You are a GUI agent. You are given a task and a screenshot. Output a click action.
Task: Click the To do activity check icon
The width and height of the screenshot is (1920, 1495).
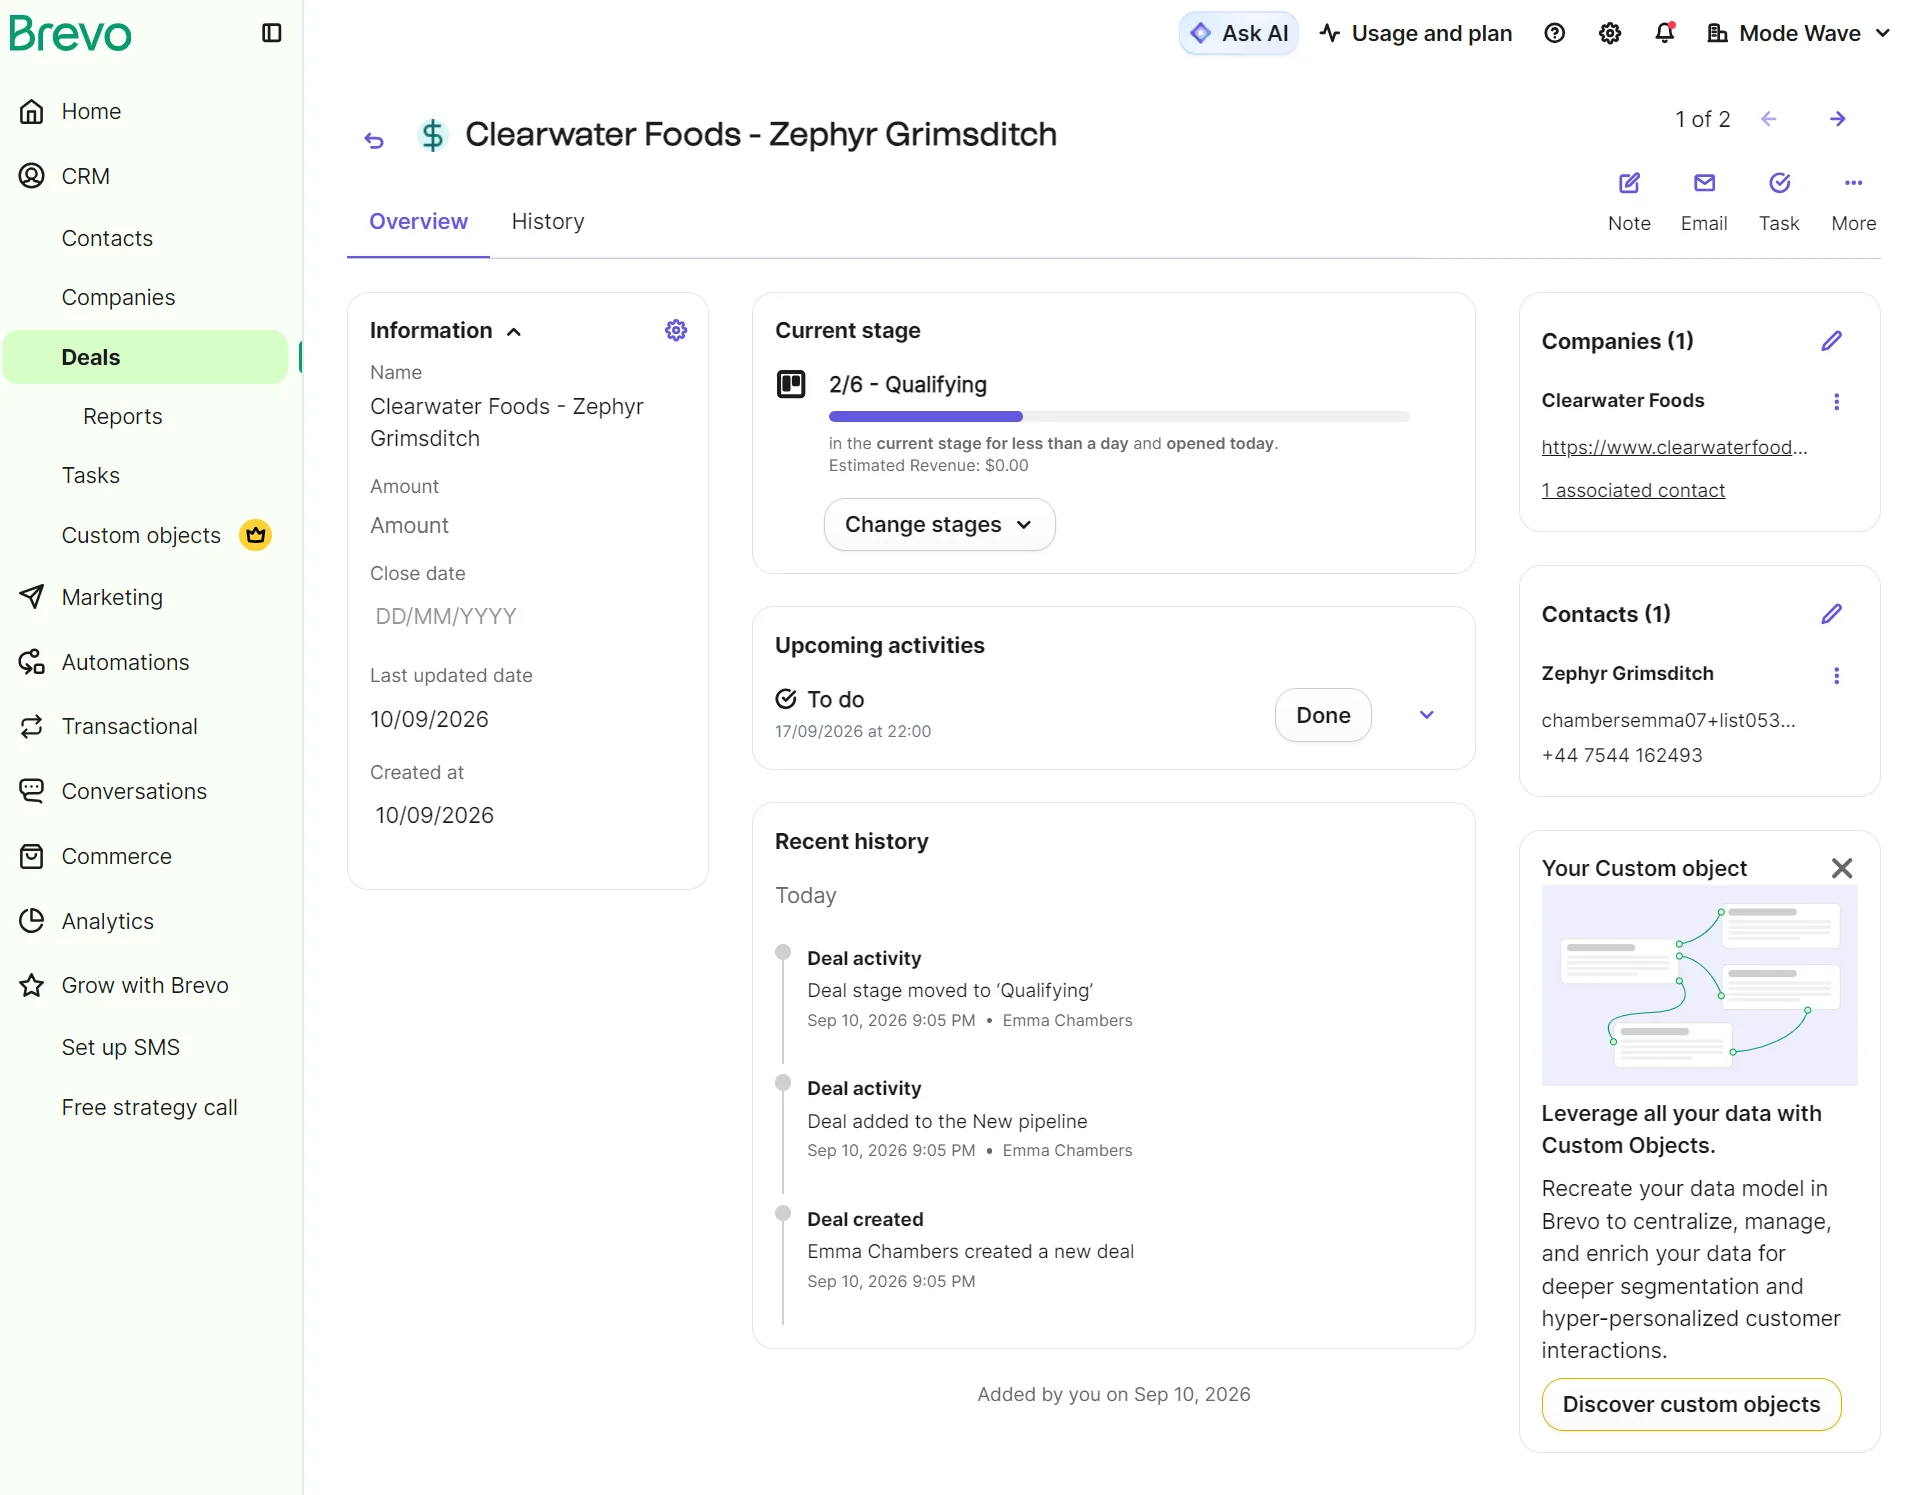786,698
